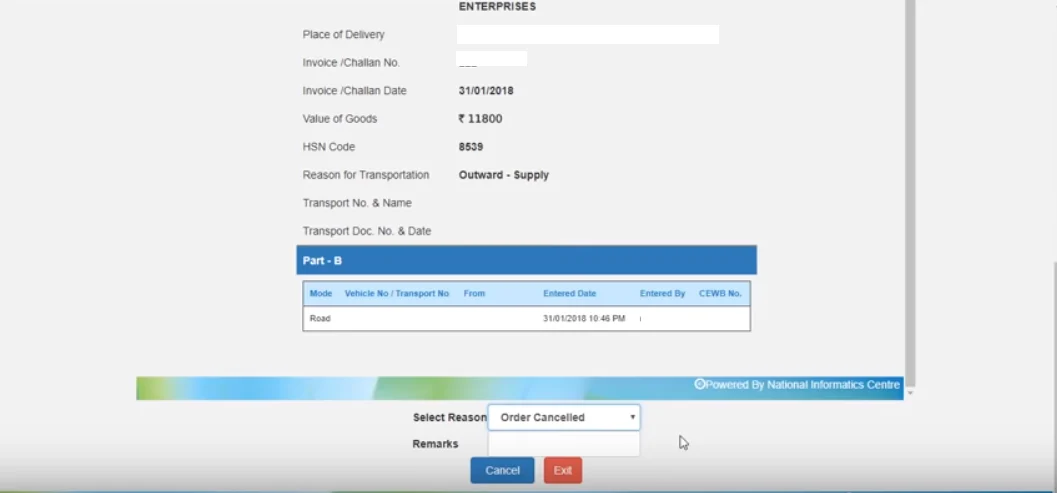Click the Entered Date column header
This screenshot has width=1057, height=493.
570,293
